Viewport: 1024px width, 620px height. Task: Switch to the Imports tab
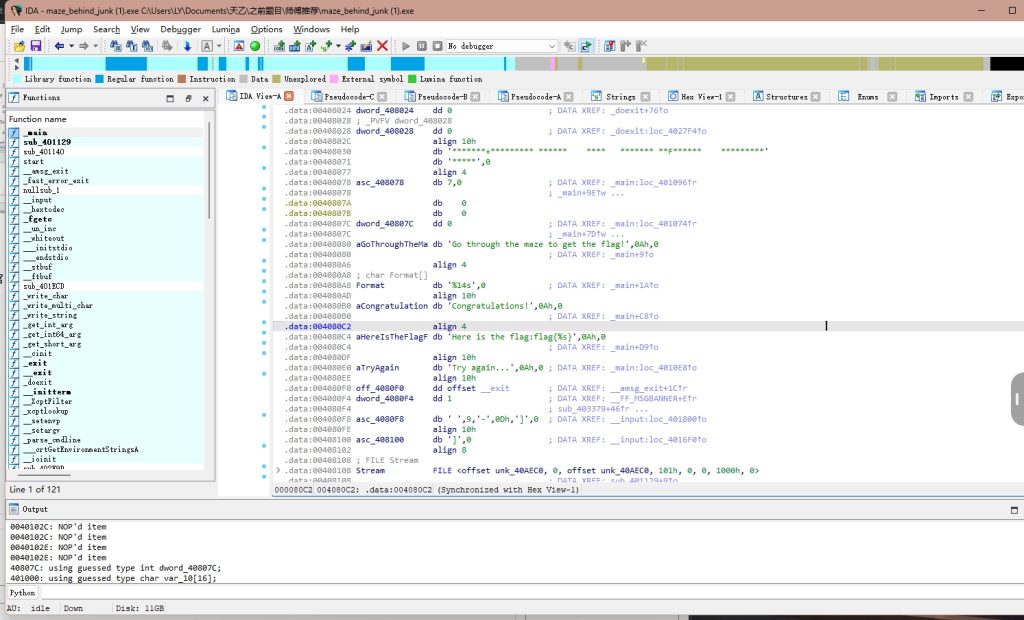(943, 97)
